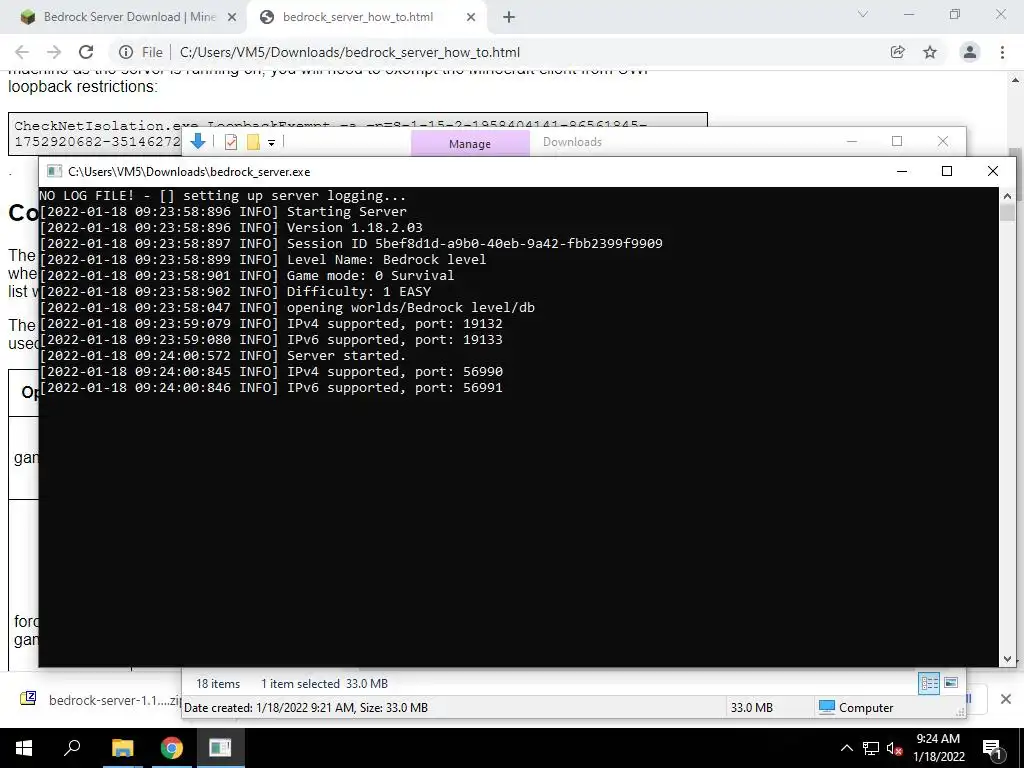Click the console scrollbar's up arrow
Screen dimensions: 1024x768
point(1007,196)
